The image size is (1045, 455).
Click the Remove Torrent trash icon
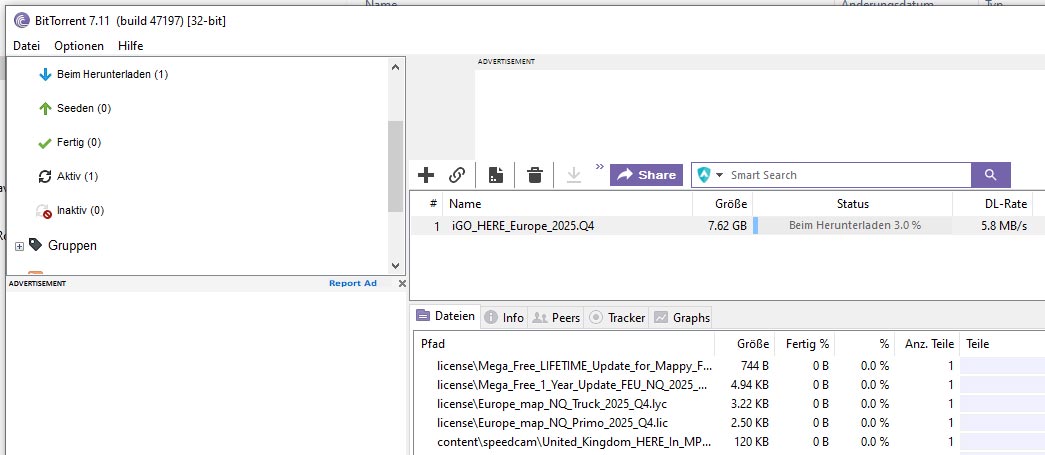pyautogui.click(x=534, y=175)
